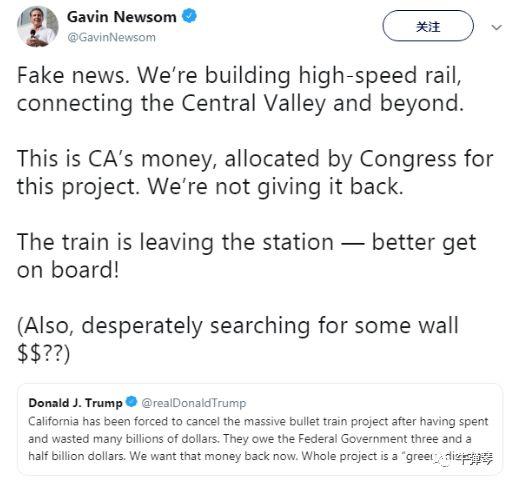Click the Donald J. Trump name in the quoted tweet
The image size is (508, 481).
[x=75, y=403]
